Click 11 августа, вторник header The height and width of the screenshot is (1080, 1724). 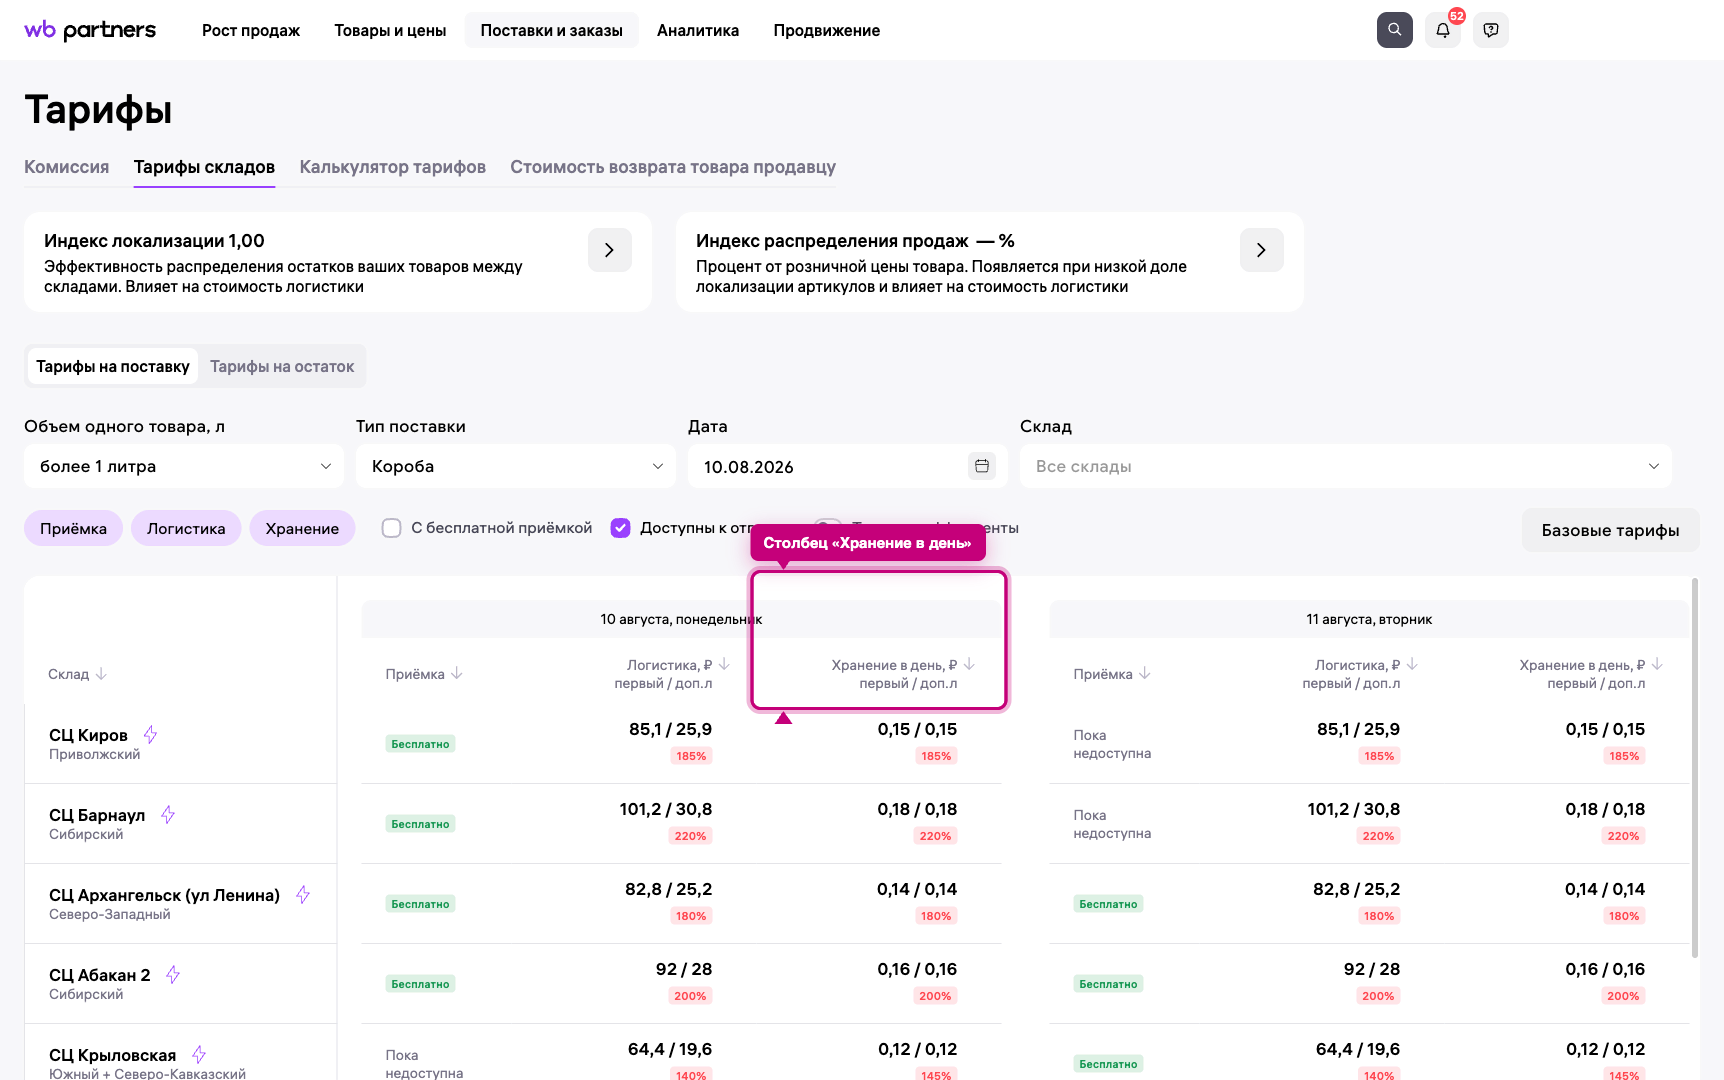point(1369,619)
